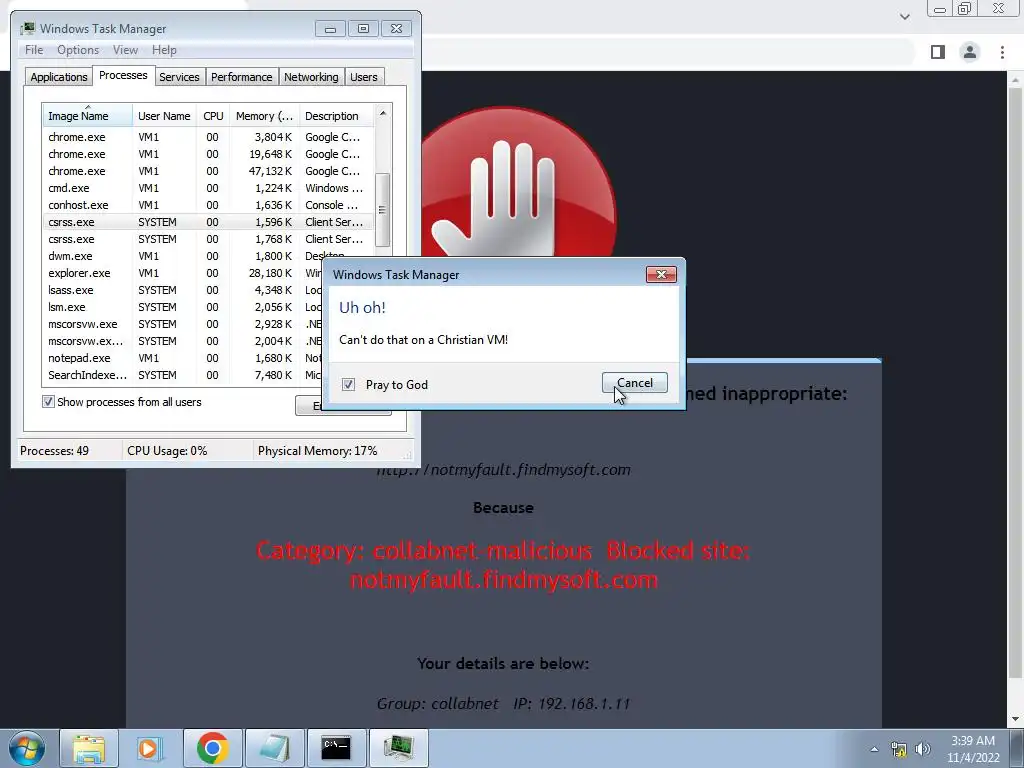Sort processes by Image Name column

point(87,116)
